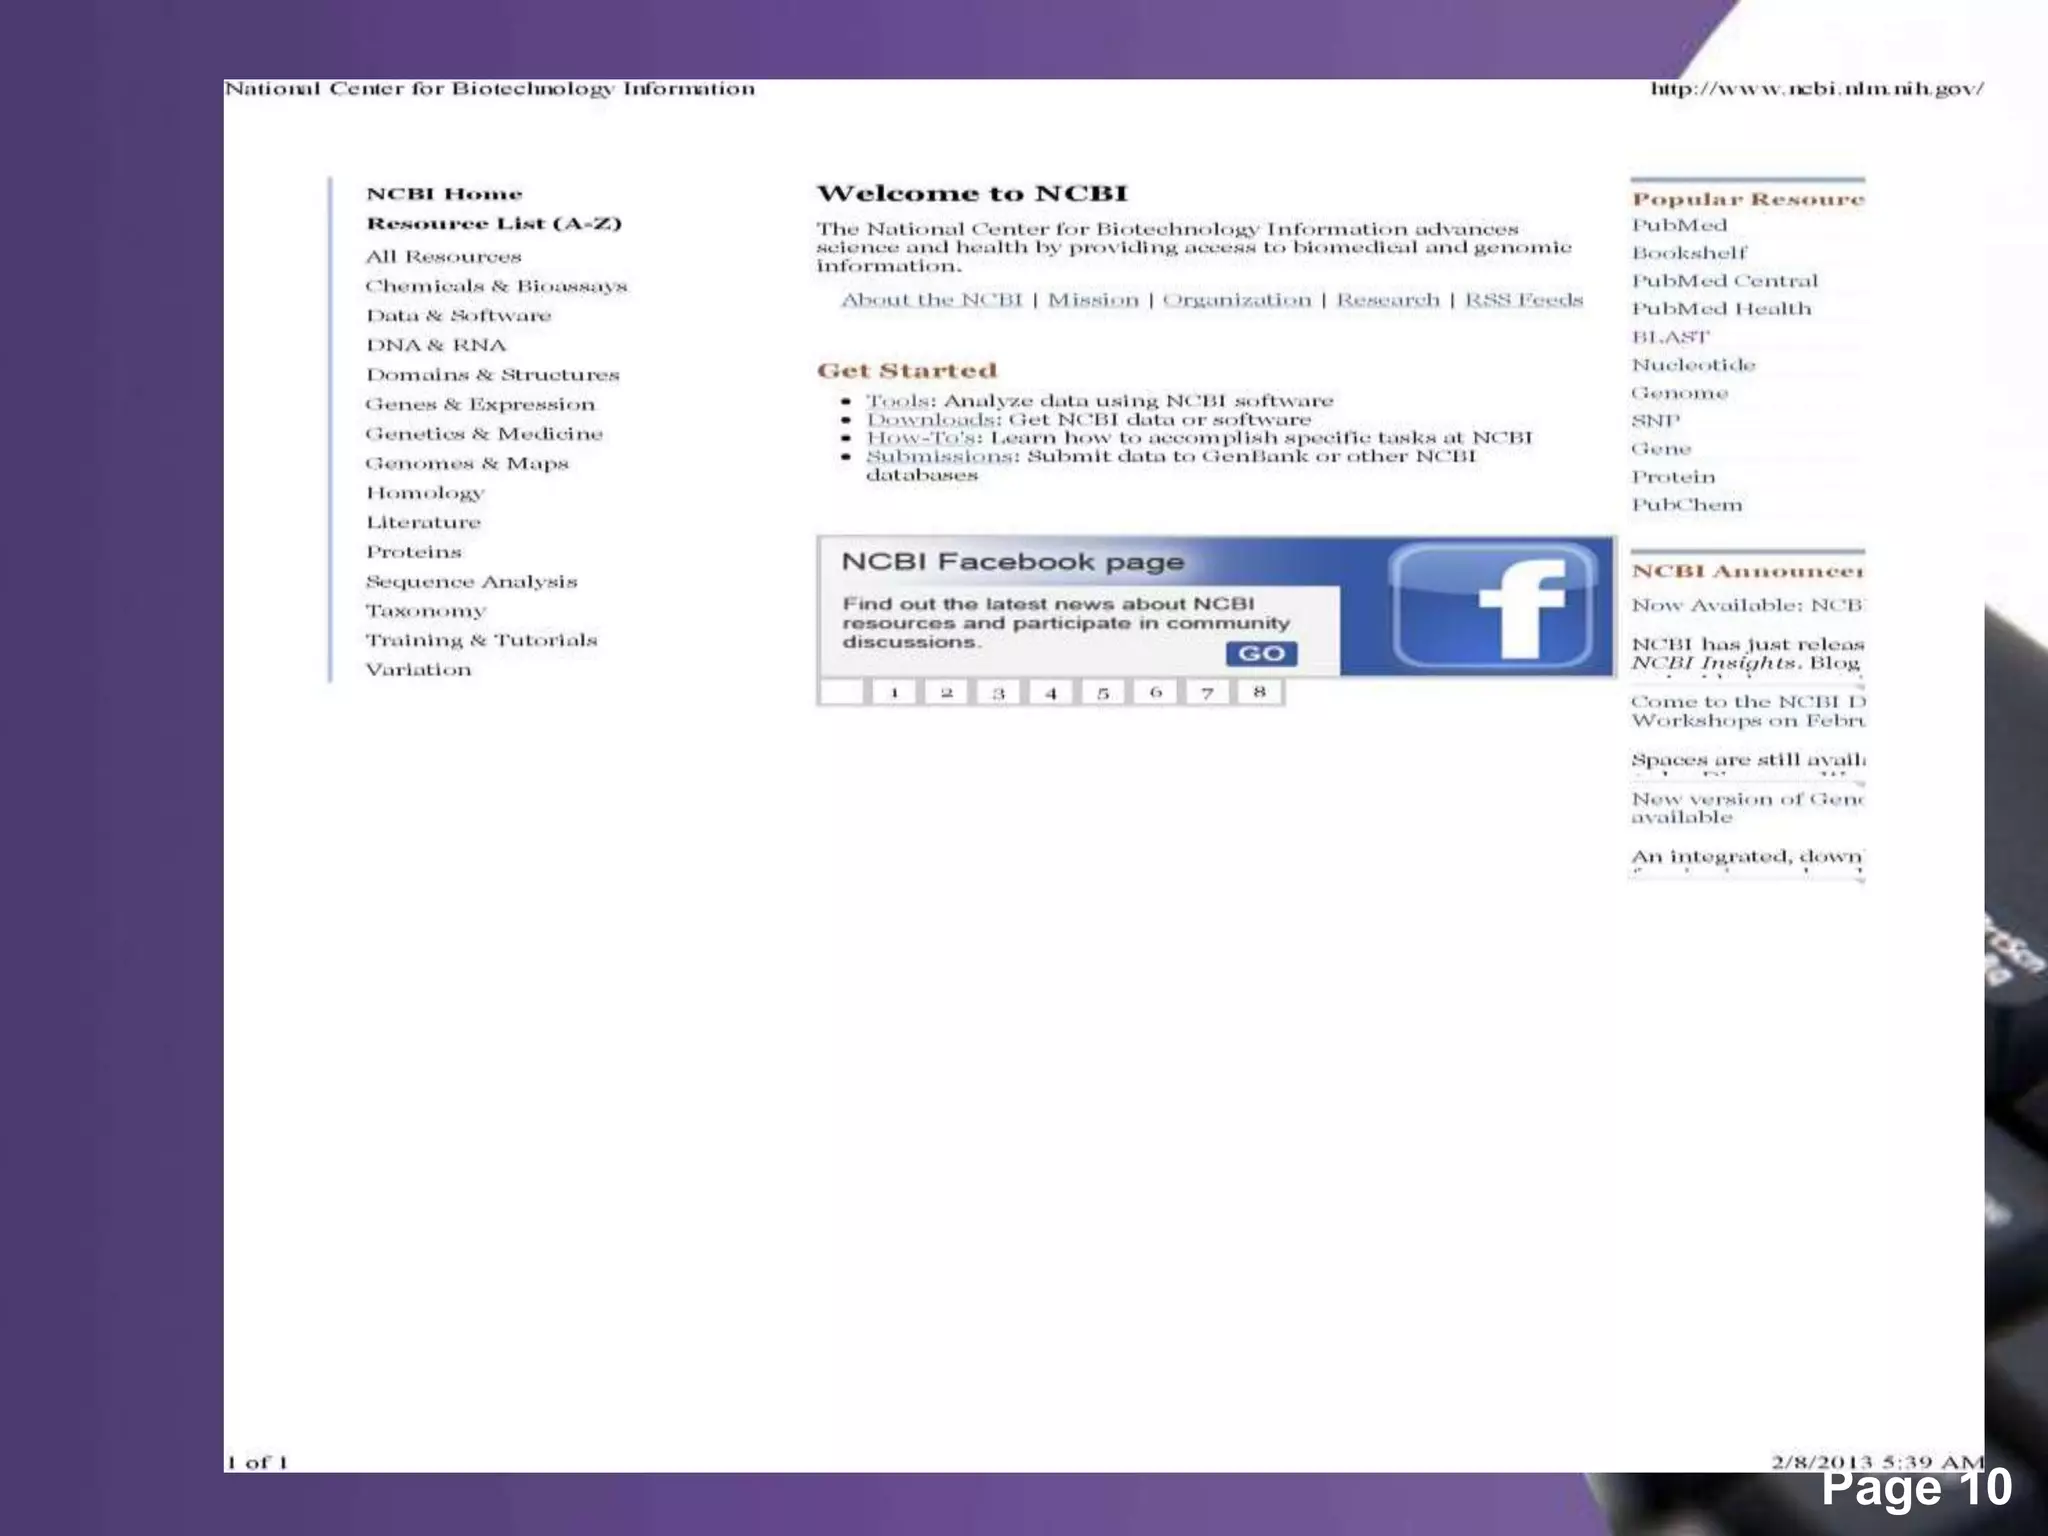Open Homology category

tap(425, 493)
